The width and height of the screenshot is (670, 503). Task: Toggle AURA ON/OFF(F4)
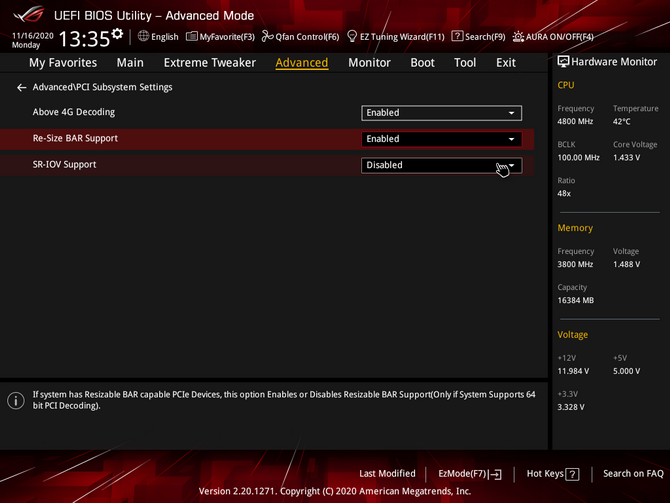coord(559,37)
